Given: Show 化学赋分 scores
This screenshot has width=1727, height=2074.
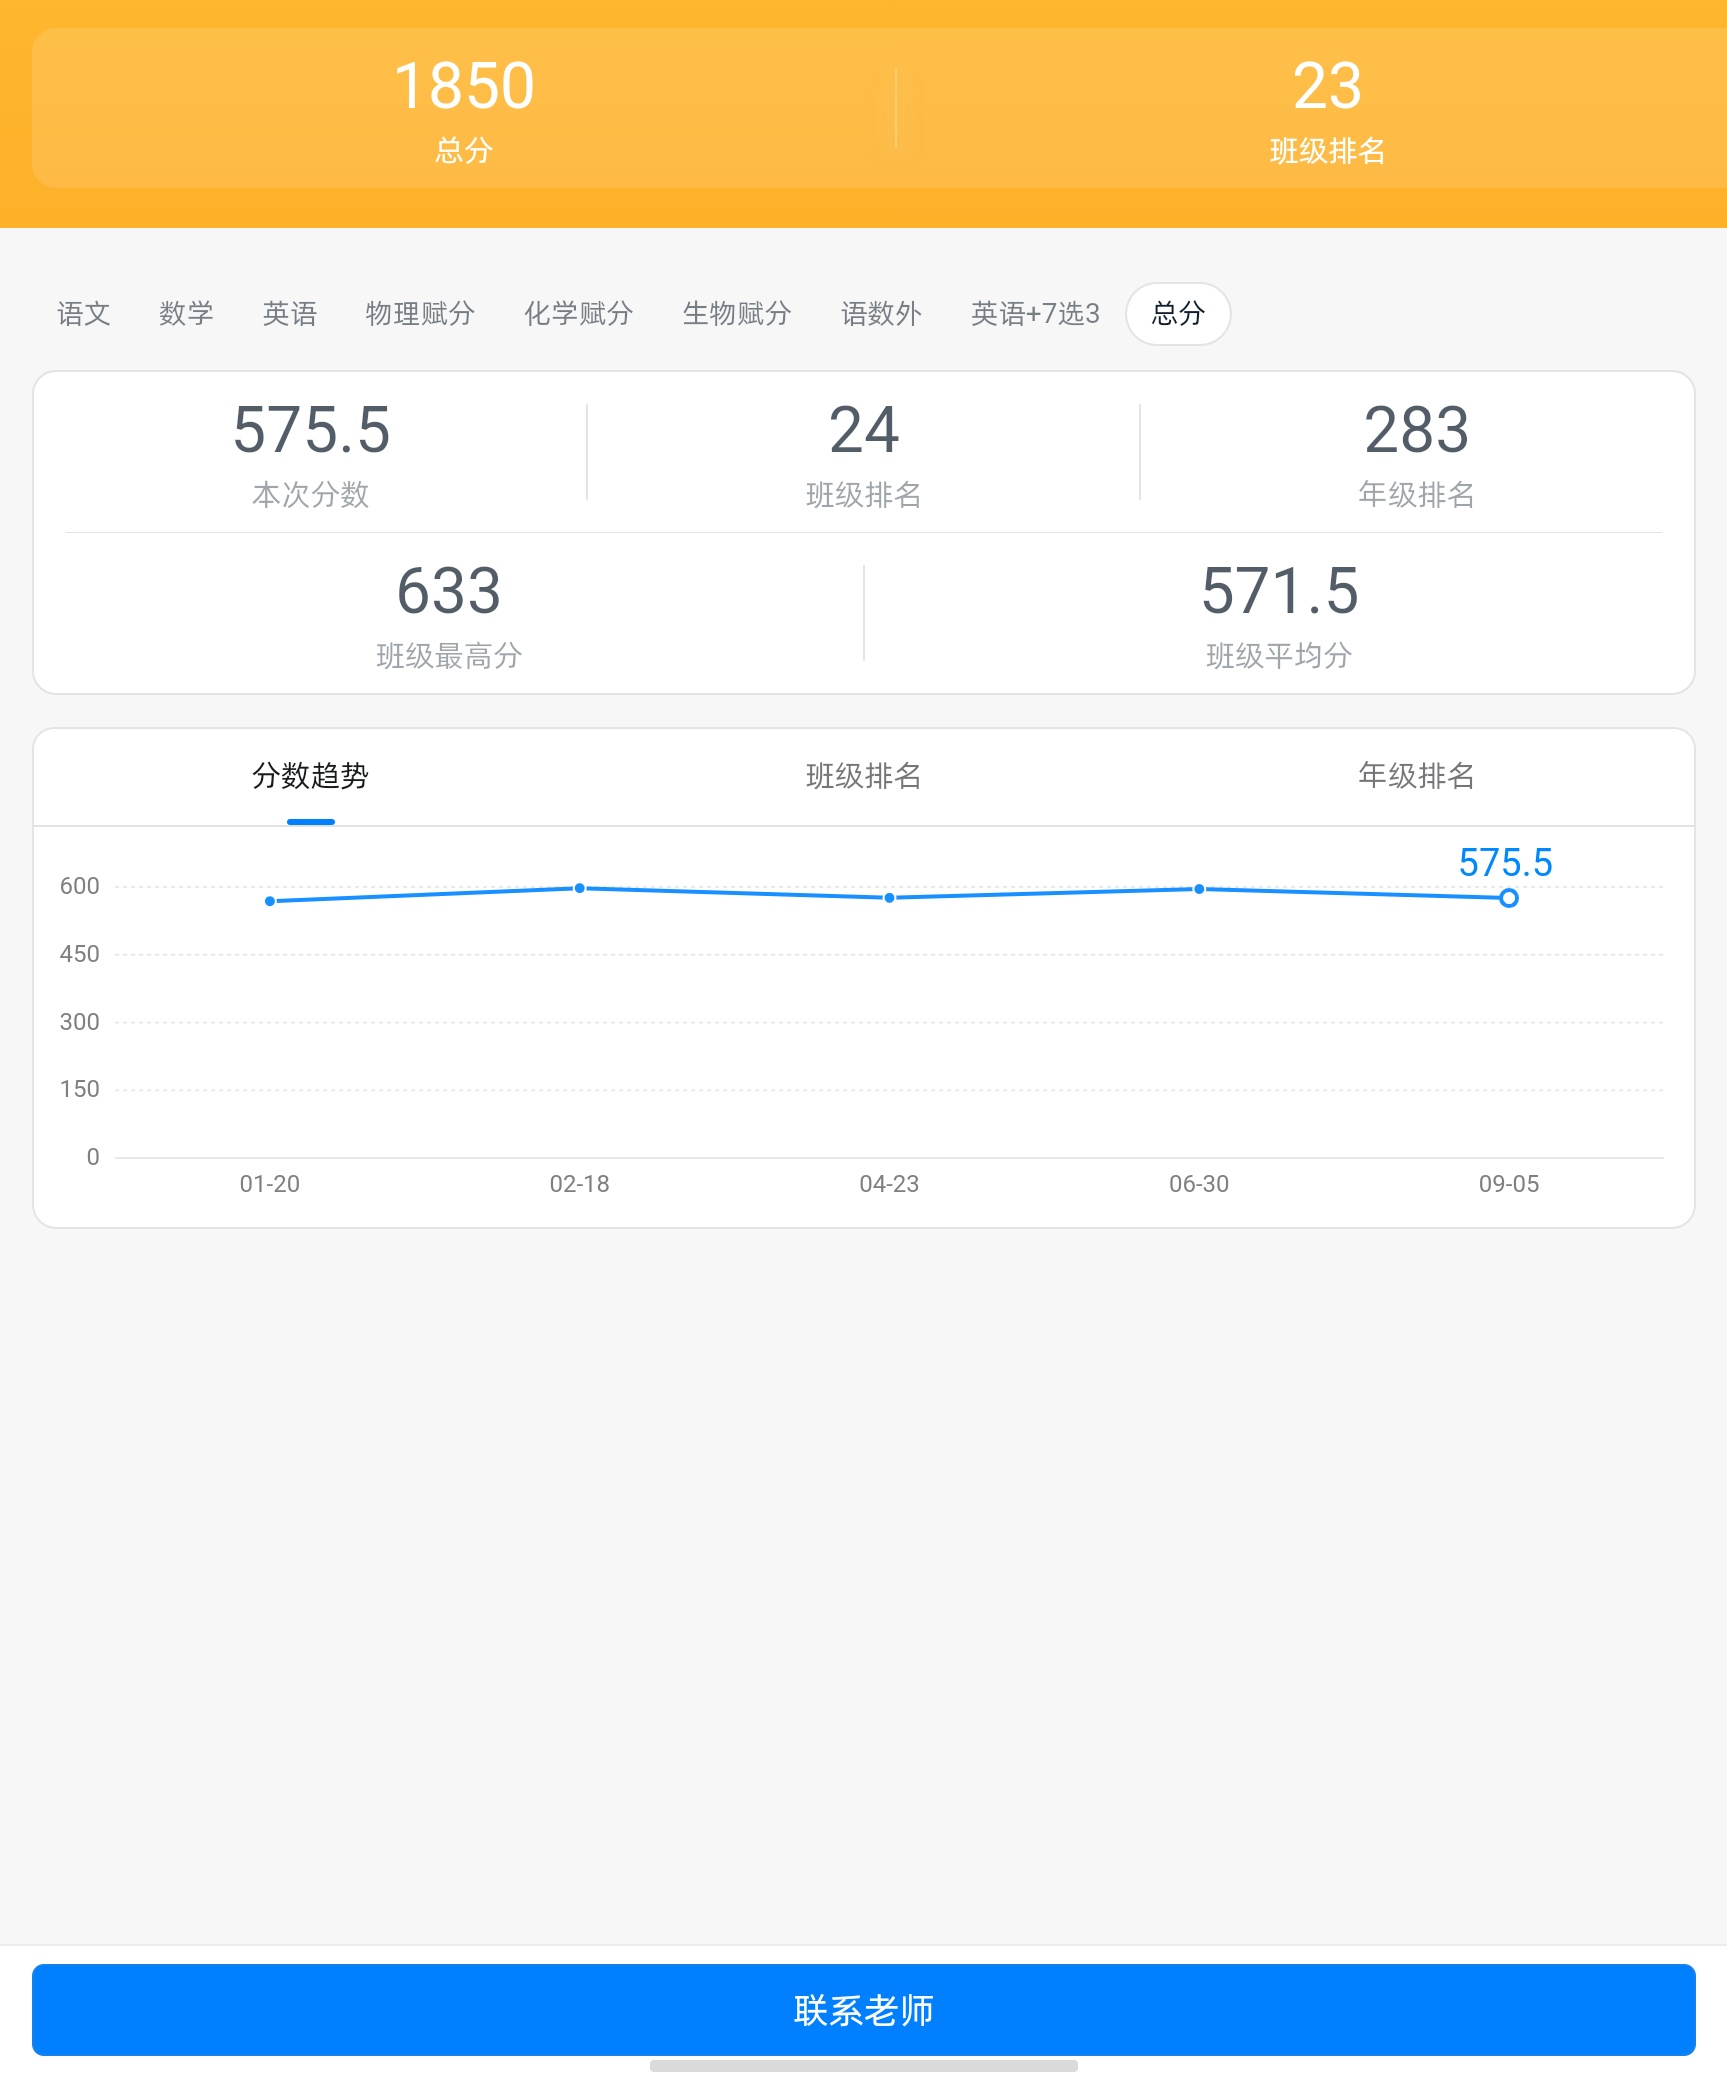Looking at the screenshot, I should pyautogui.click(x=578, y=314).
